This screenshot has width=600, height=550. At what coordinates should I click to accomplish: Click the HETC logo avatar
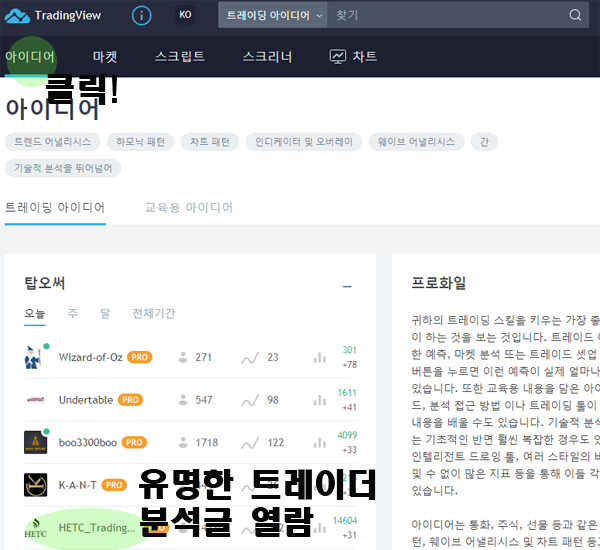pos(35,528)
